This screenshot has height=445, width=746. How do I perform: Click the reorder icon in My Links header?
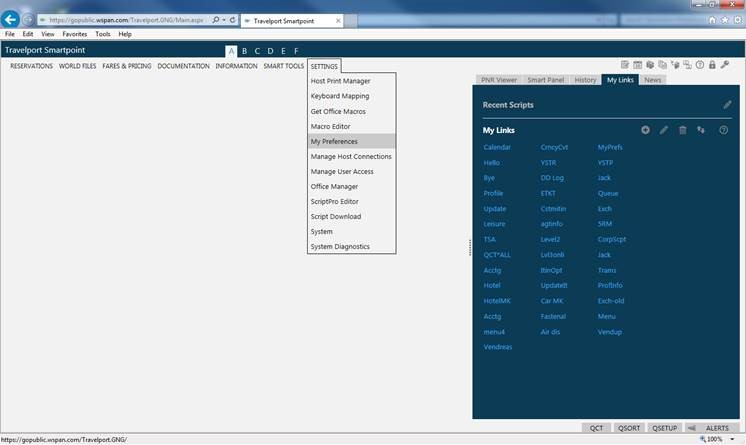[701, 130]
